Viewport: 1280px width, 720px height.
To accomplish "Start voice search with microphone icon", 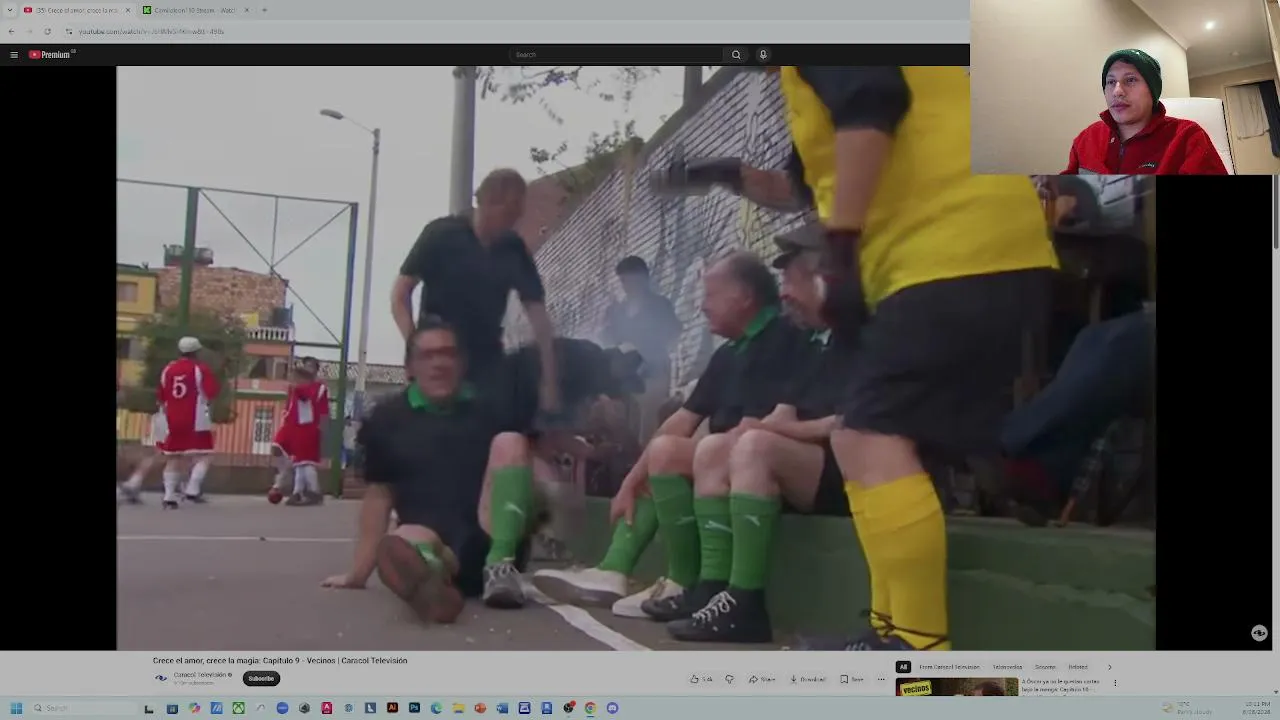I will [763, 55].
